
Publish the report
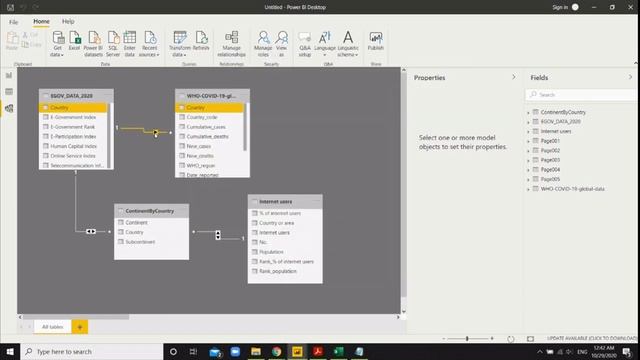(376, 41)
